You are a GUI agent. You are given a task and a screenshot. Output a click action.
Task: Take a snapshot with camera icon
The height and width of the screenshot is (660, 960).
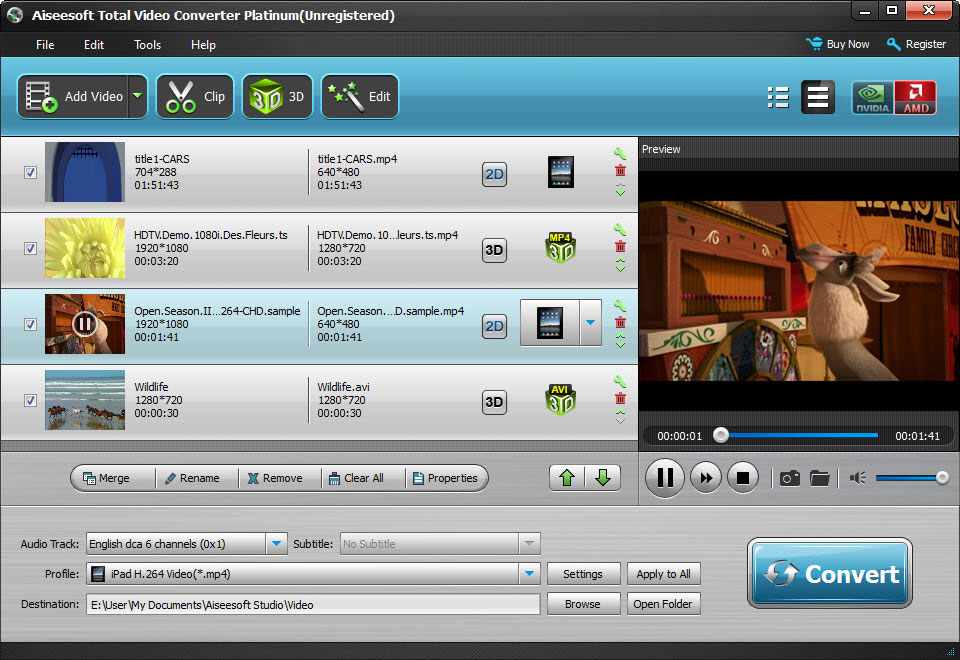(790, 478)
